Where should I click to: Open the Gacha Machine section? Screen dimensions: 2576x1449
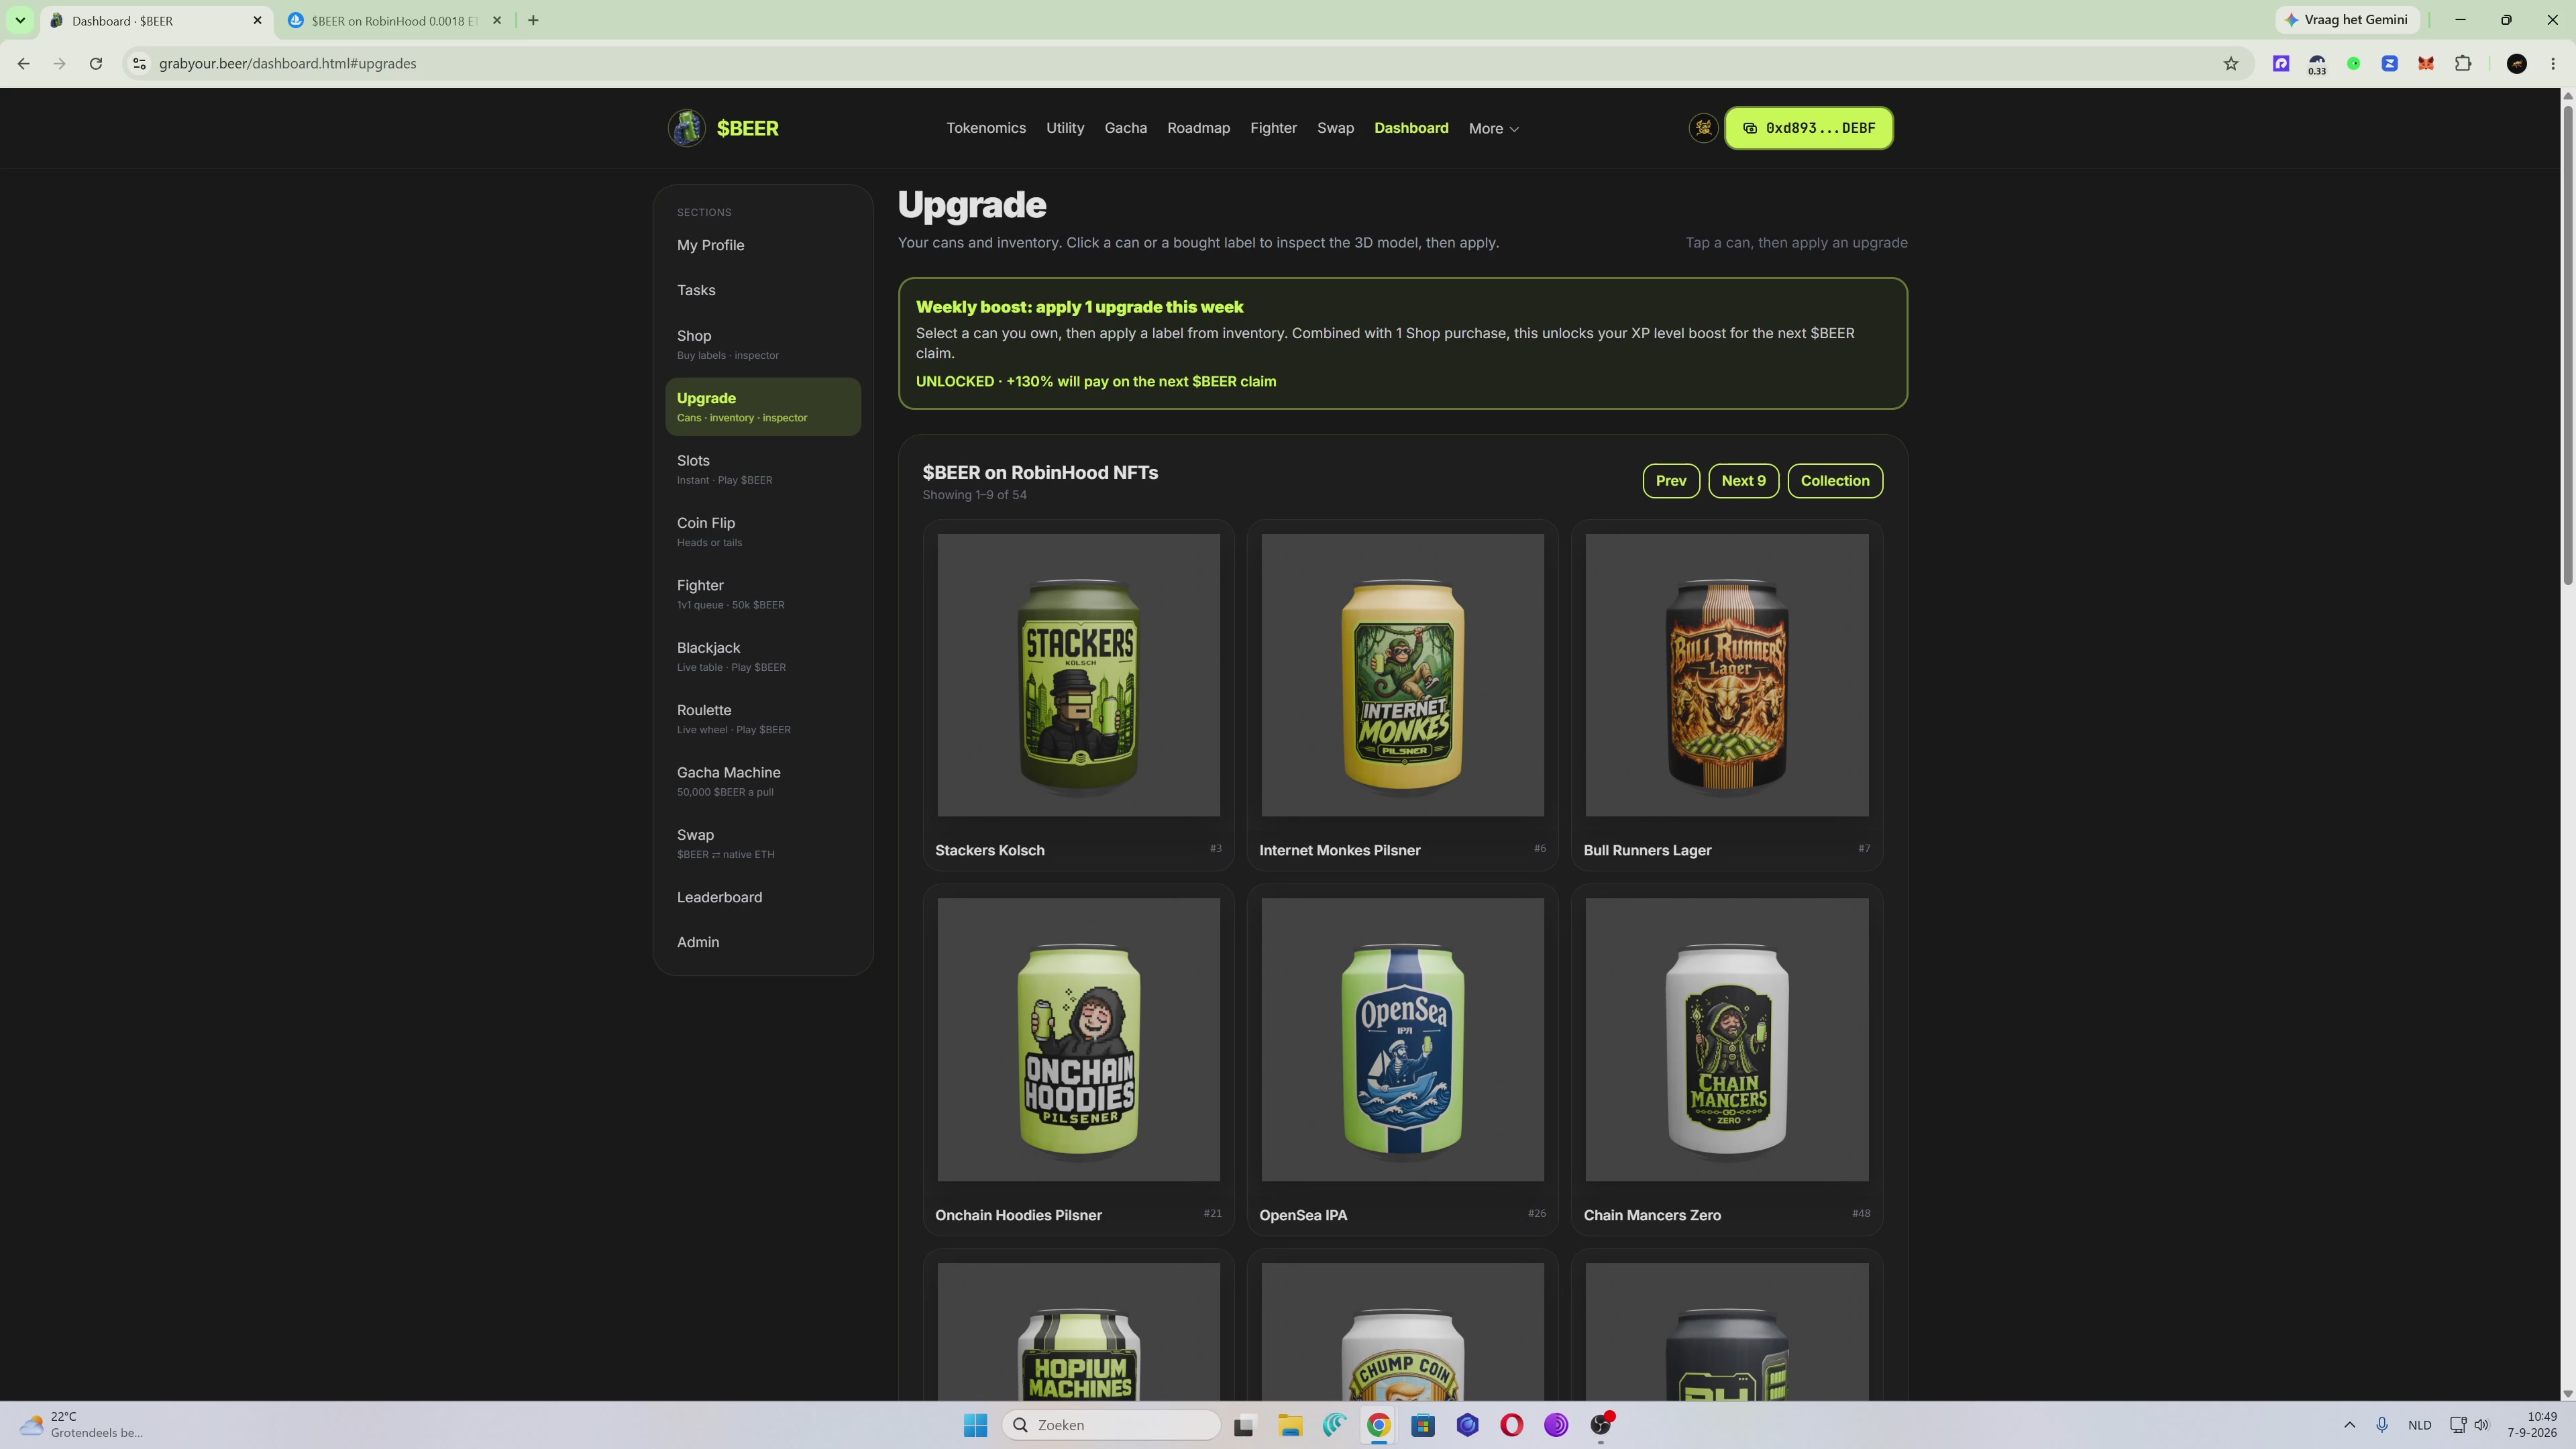pyautogui.click(x=762, y=781)
